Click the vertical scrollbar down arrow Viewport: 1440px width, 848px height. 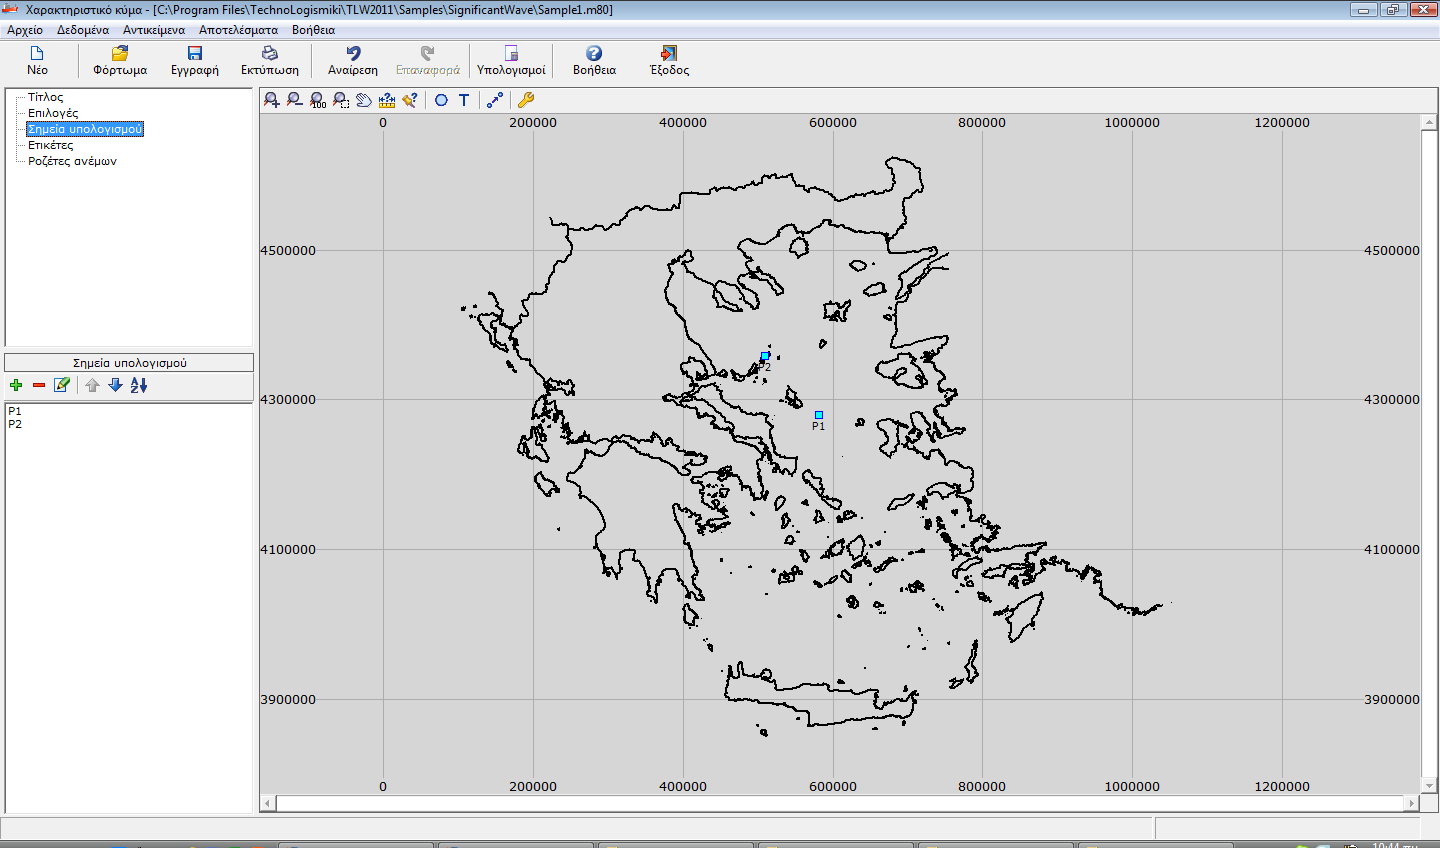[x=1429, y=786]
